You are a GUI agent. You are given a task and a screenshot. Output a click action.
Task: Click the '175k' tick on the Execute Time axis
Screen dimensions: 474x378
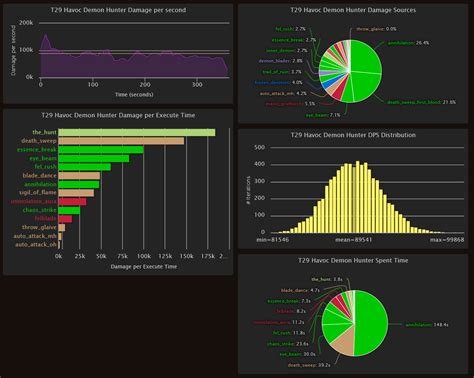click(208, 256)
